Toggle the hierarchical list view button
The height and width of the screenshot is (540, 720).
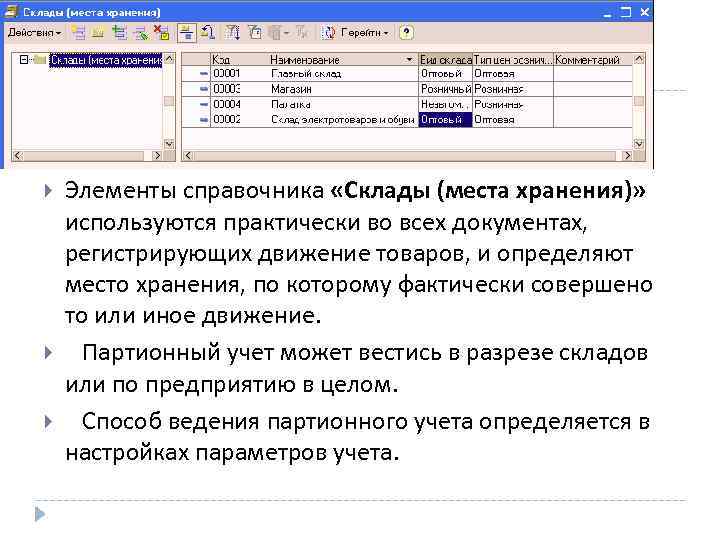[187, 33]
